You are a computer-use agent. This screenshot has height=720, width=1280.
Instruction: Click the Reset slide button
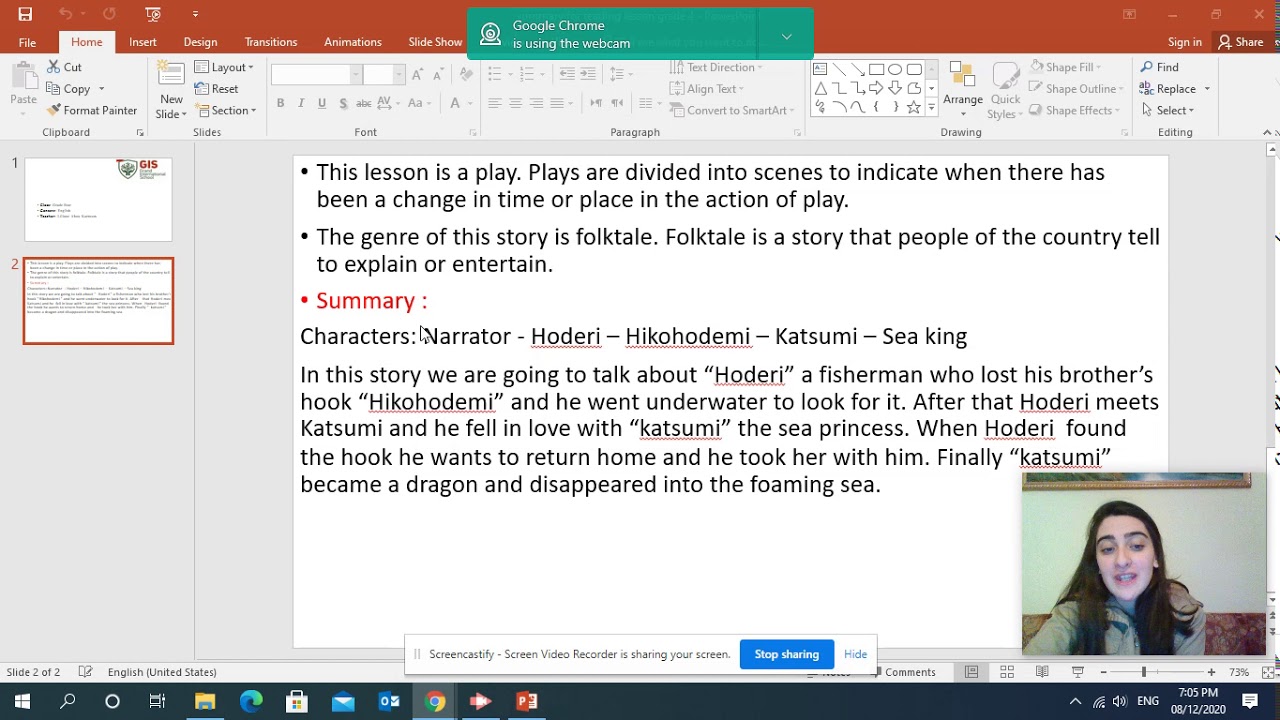pos(217,89)
